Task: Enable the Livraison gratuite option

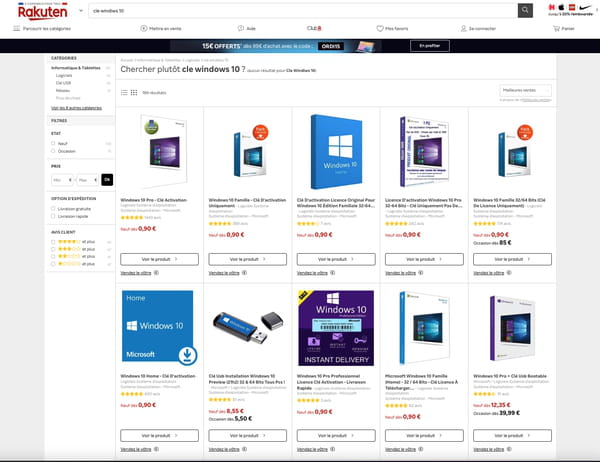Action: pyautogui.click(x=53, y=209)
